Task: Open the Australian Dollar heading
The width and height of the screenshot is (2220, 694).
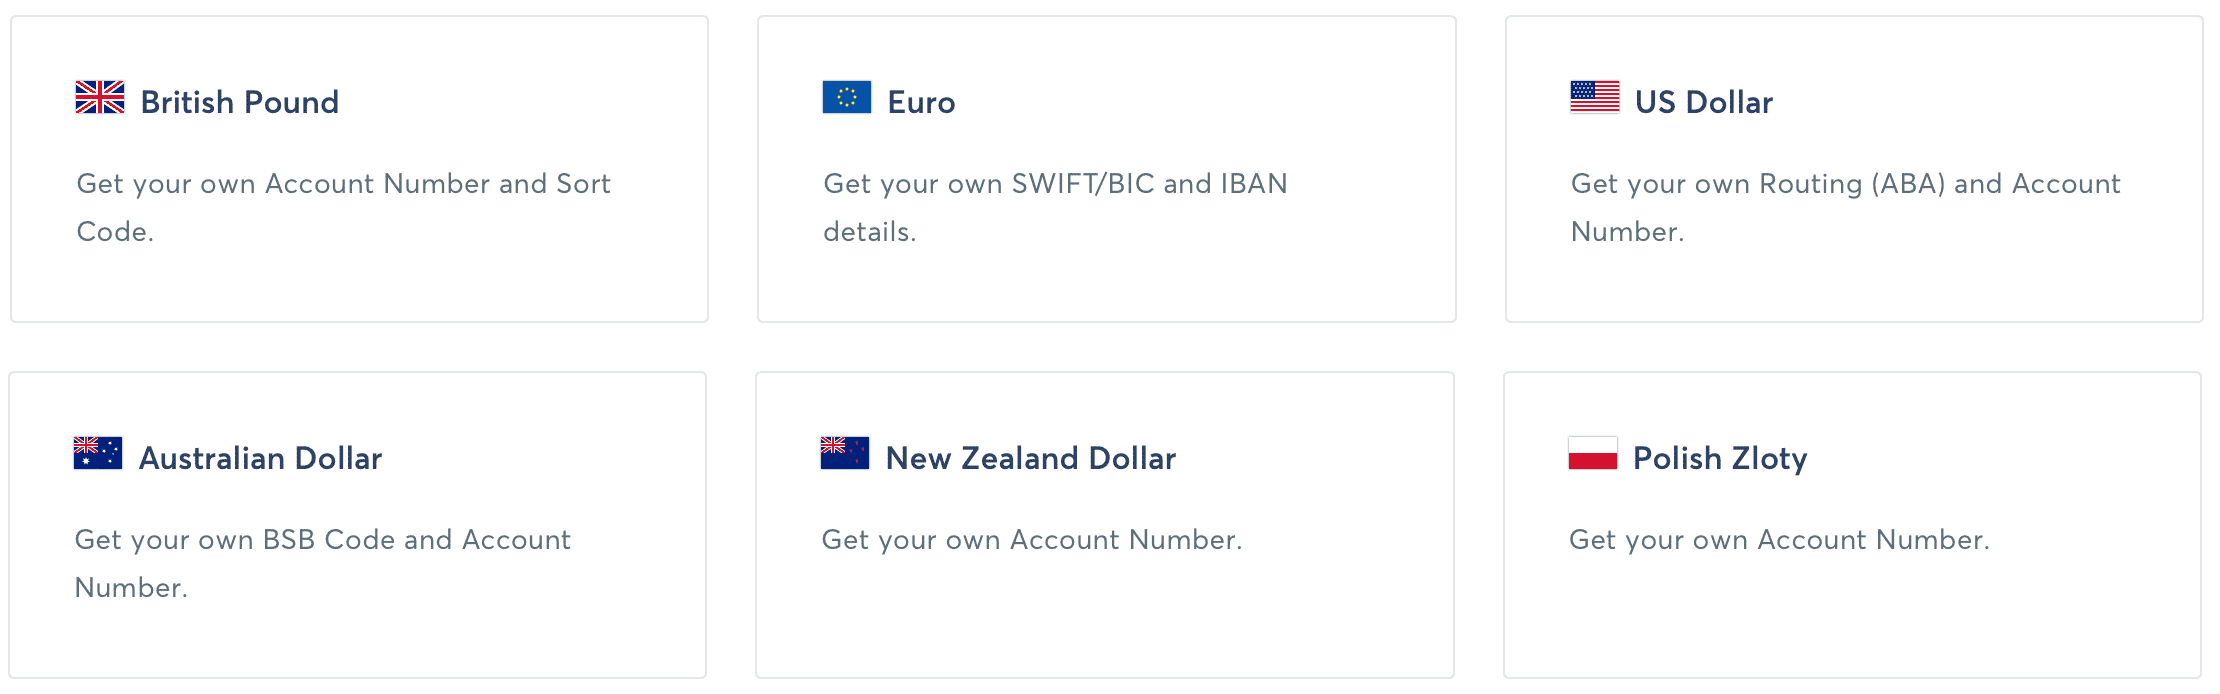Action: [260, 458]
